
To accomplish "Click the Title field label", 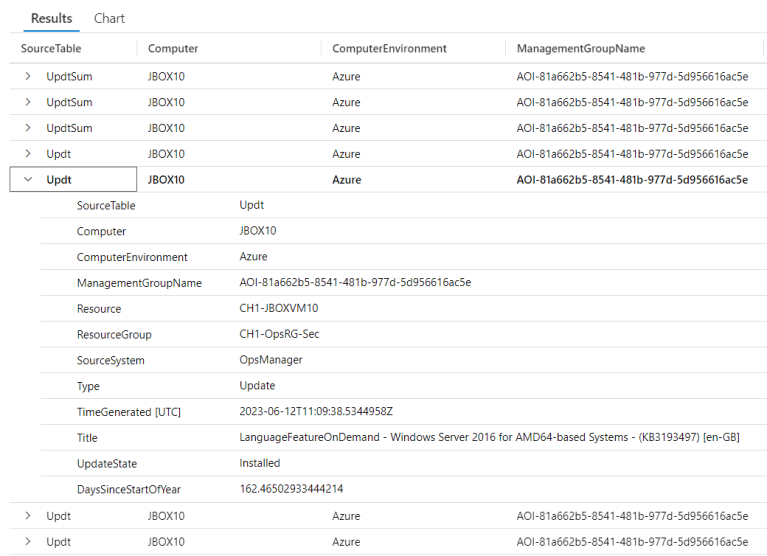I will (87, 438).
